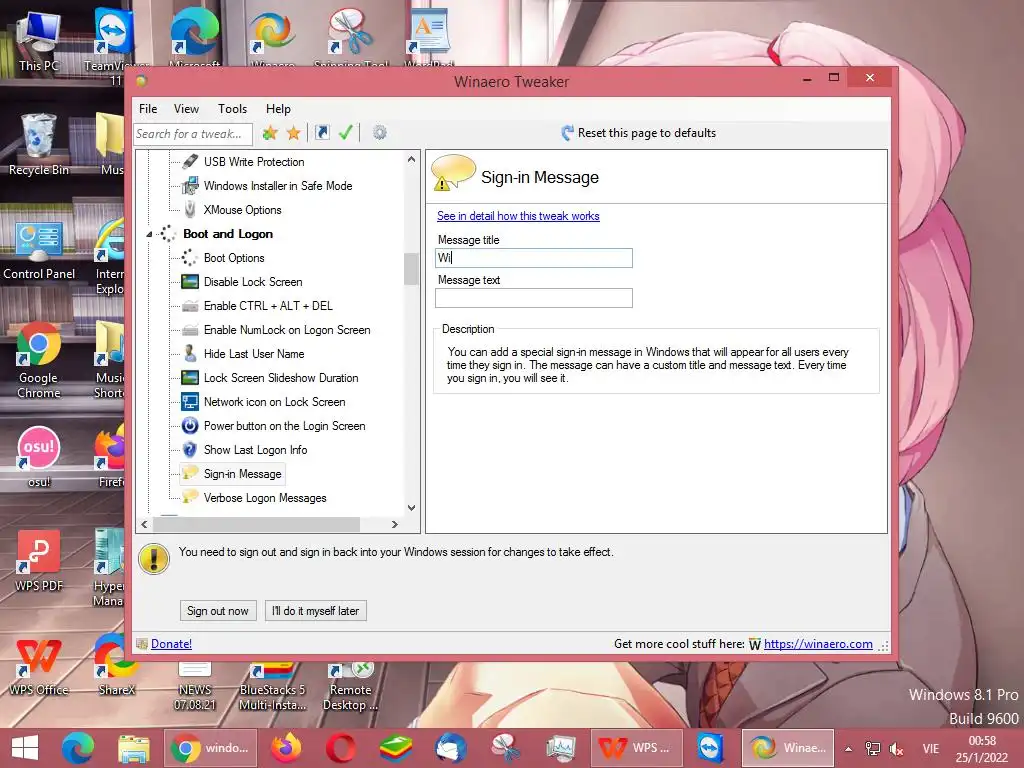Open the Help menu
1024x768 pixels.
point(278,109)
